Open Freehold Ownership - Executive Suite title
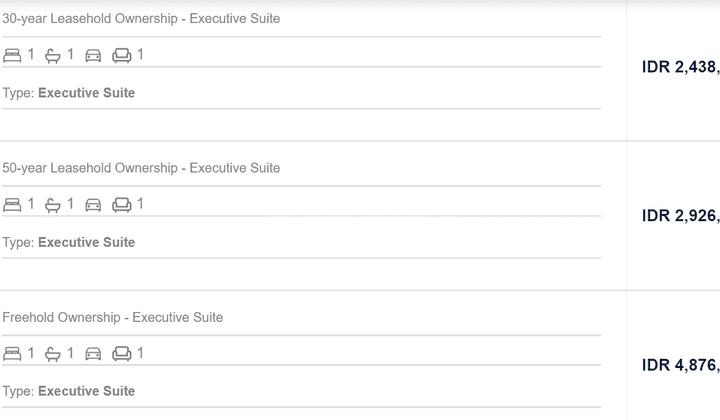The height and width of the screenshot is (420, 720). [x=112, y=317]
